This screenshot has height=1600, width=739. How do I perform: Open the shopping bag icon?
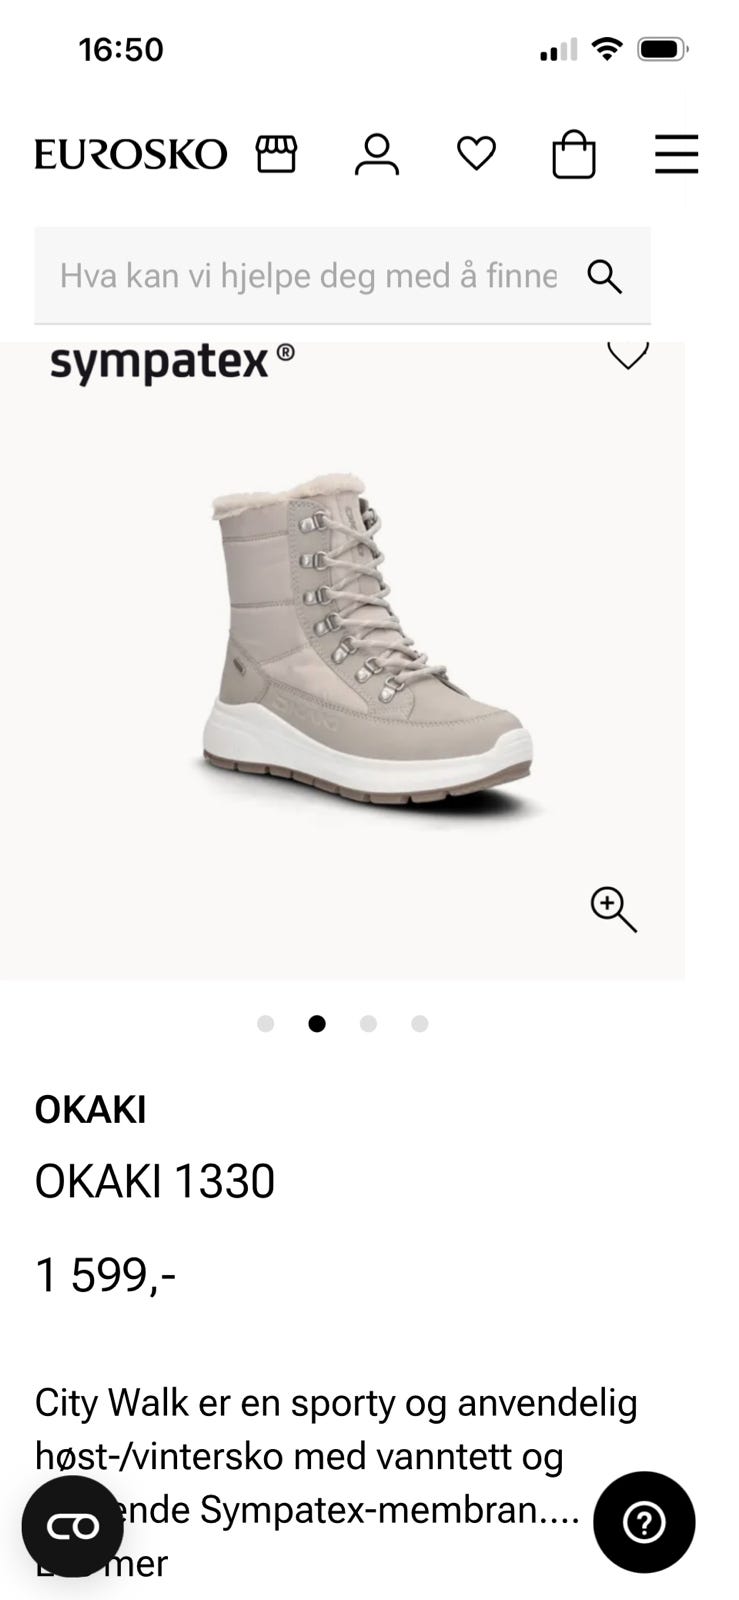click(574, 155)
